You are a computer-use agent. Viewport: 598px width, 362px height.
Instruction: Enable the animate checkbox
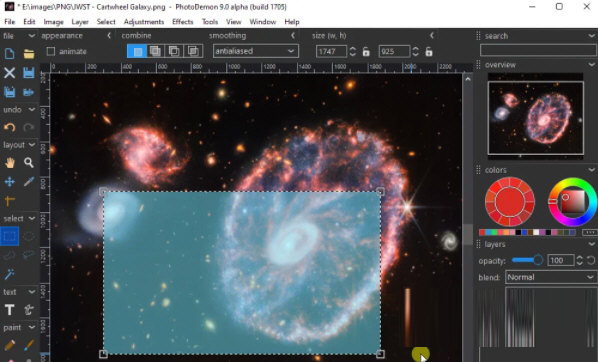(x=51, y=51)
